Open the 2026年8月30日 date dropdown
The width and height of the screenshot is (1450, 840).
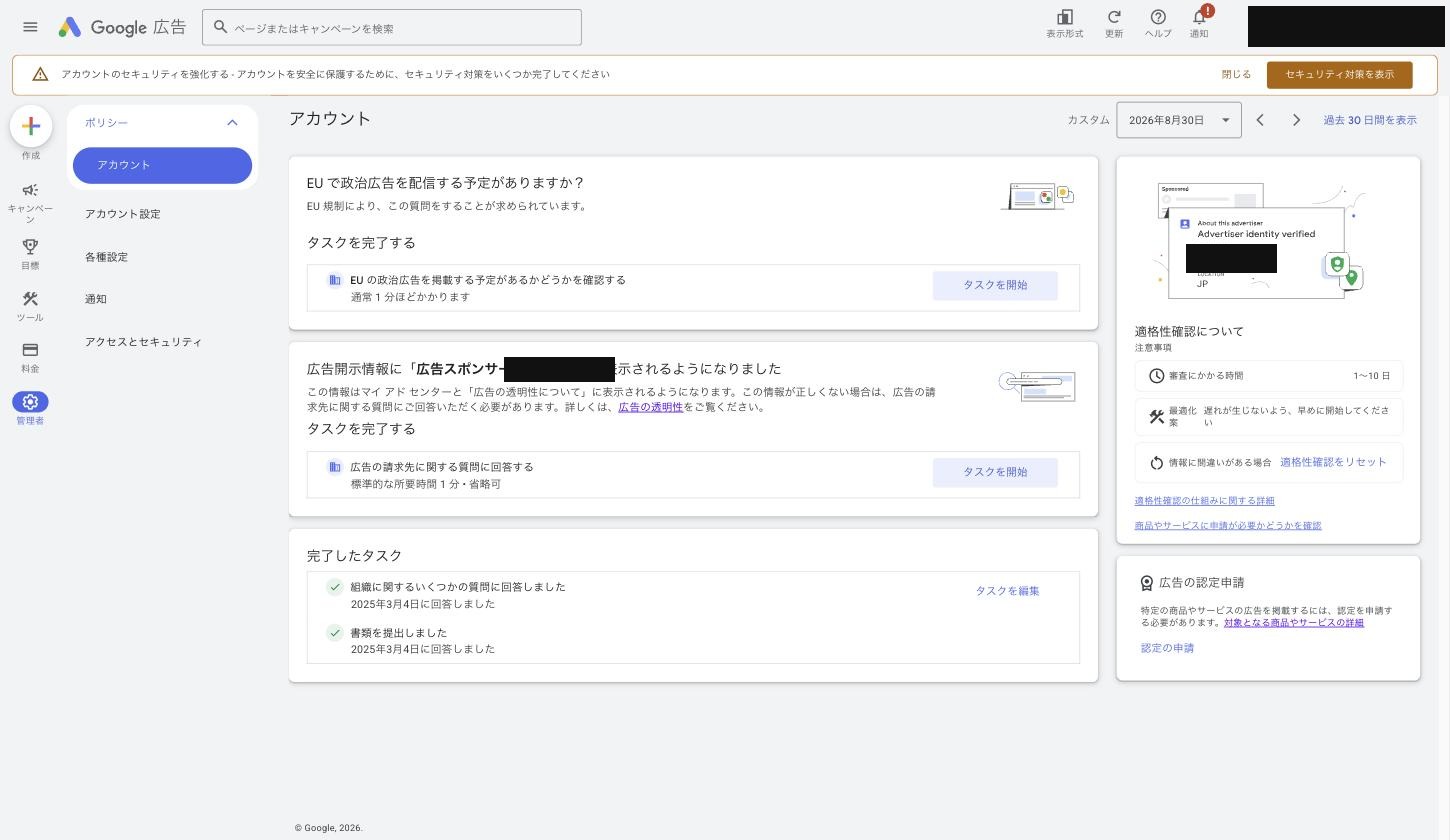(x=1179, y=120)
